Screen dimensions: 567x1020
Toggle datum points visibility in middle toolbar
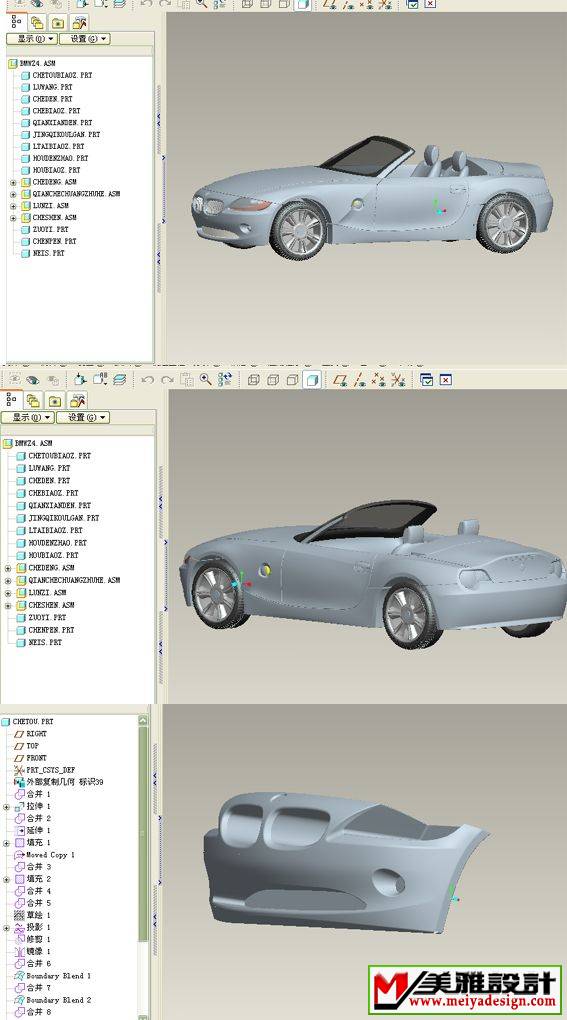pos(379,379)
